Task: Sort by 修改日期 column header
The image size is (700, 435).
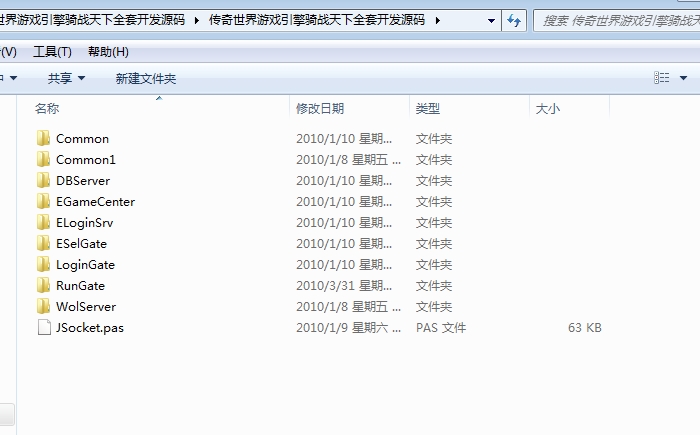Action: click(x=320, y=109)
